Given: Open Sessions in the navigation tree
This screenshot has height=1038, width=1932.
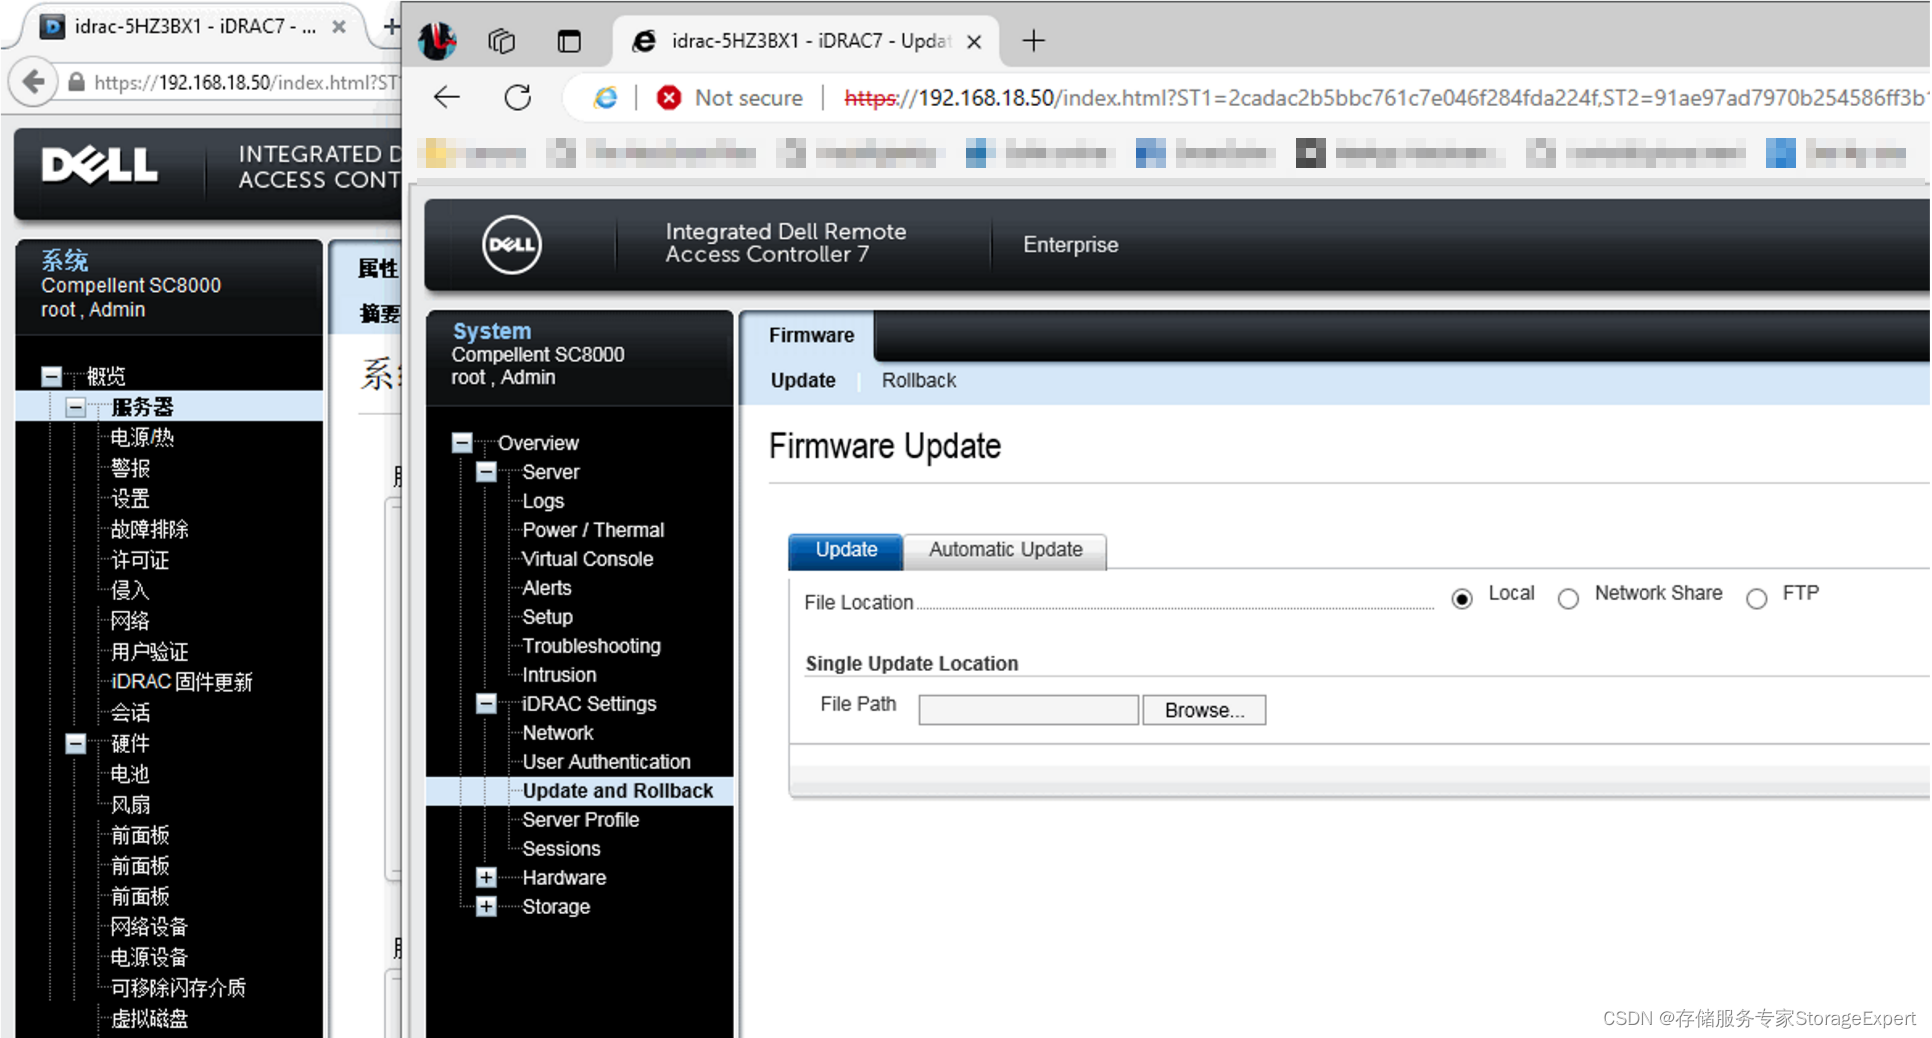Looking at the screenshot, I should point(561,849).
